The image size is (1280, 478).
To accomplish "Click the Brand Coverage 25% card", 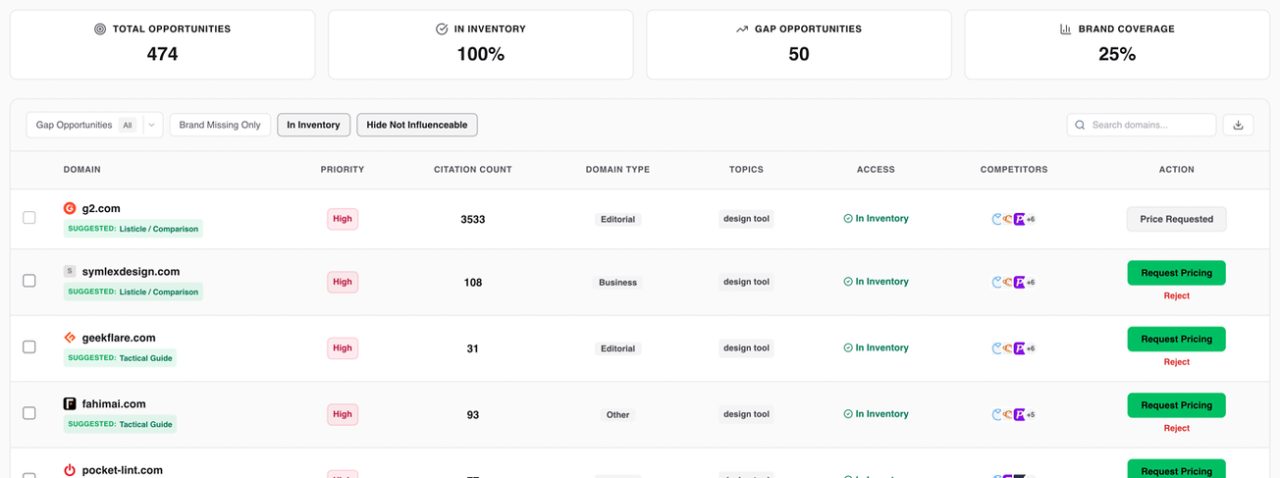I will pos(1117,45).
